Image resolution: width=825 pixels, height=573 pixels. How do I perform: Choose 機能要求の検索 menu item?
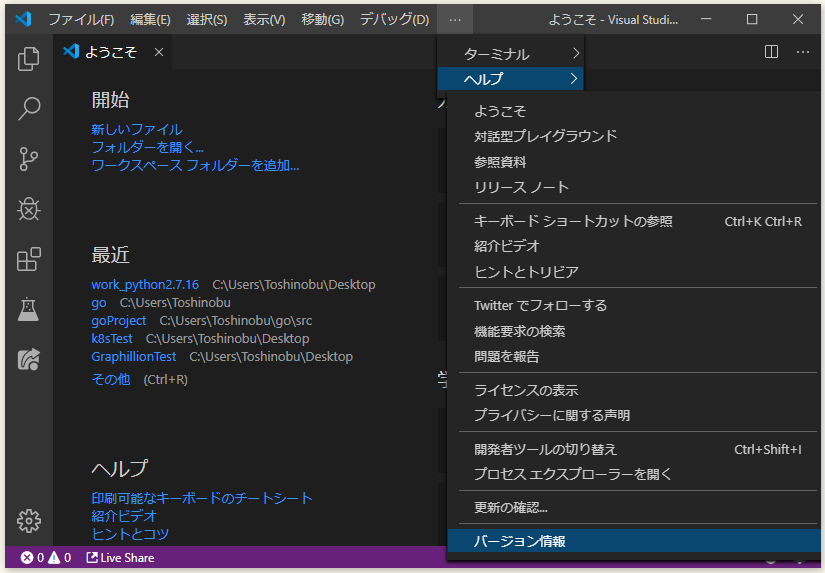coord(634,331)
